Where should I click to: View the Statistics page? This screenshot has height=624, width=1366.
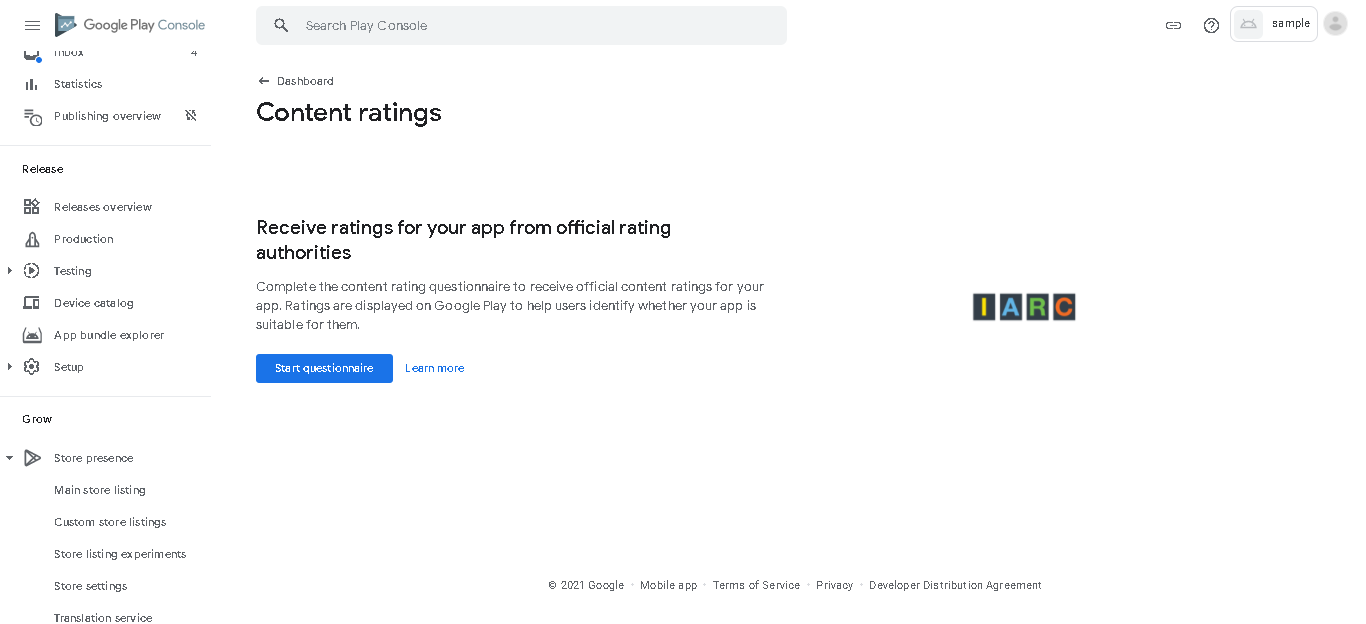(x=78, y=84)
